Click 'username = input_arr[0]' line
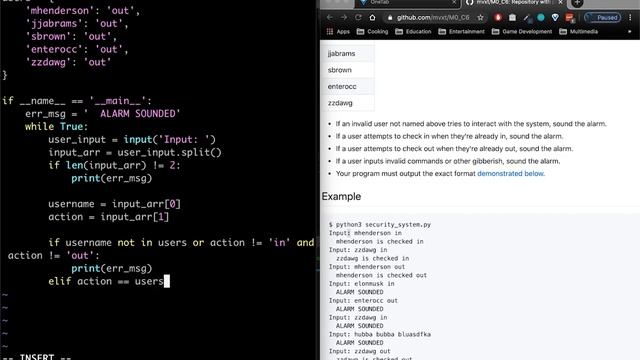This screenshot has height=360, width=640. [114, 204]
